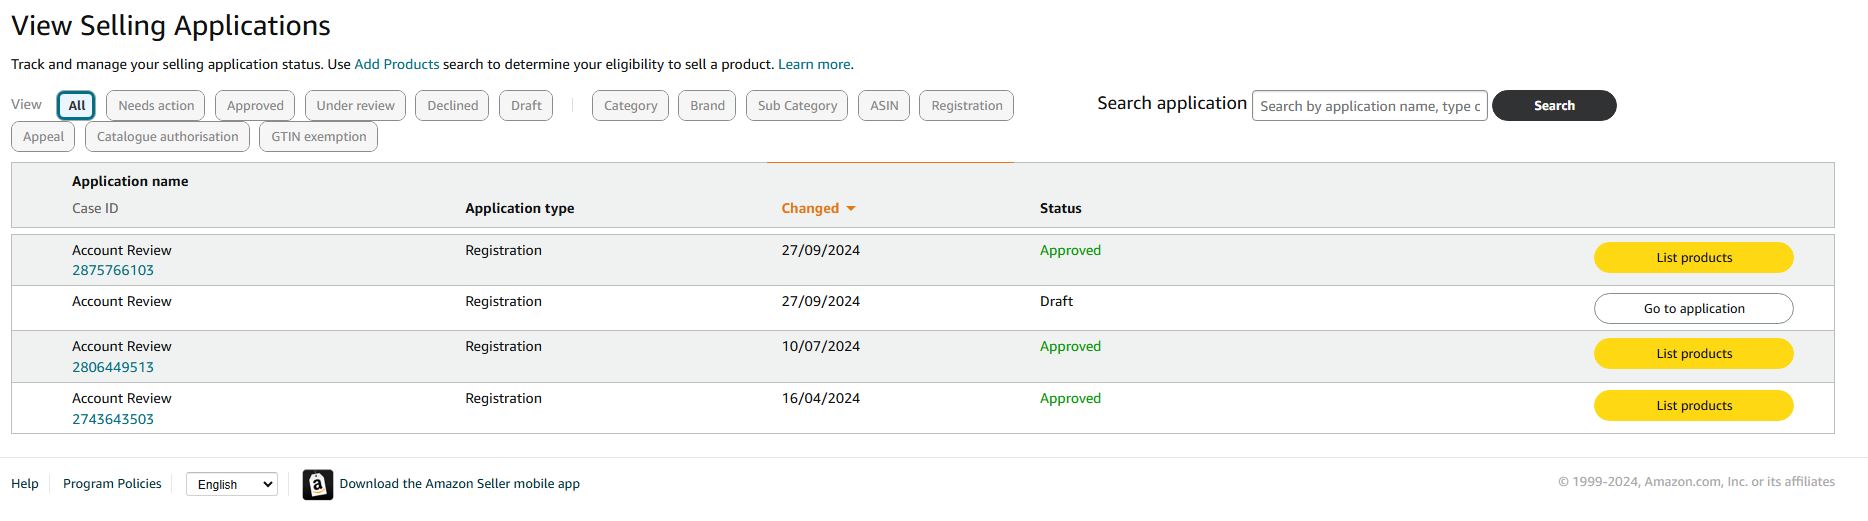The image size is (1868, 521).
Task: Click Go to application for Draft row
Action: [1694, 309]
